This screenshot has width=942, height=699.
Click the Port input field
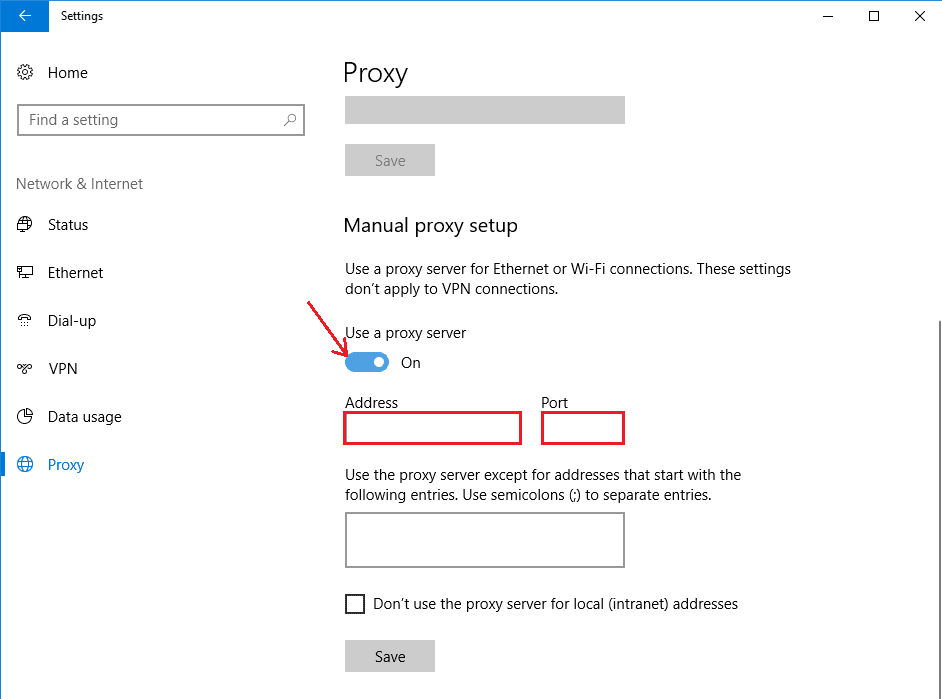point(582,428)
